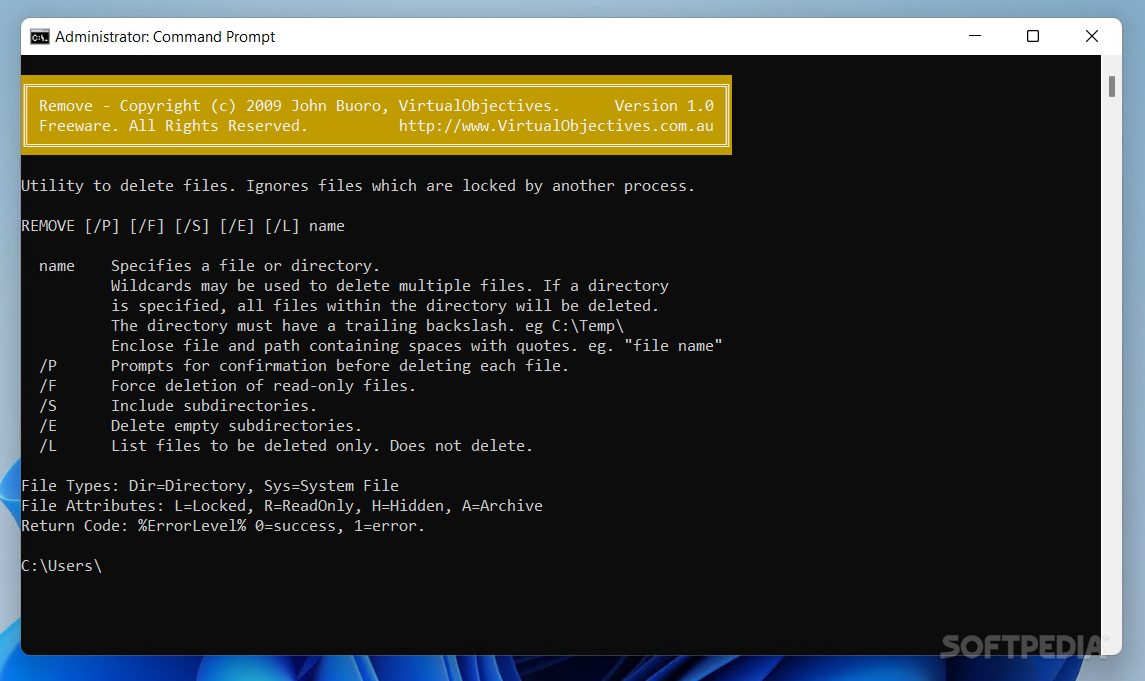This screenshot has width=1145, height=681.
Task: Click the 'C:\Users\' prompt line
Action: 61,566
